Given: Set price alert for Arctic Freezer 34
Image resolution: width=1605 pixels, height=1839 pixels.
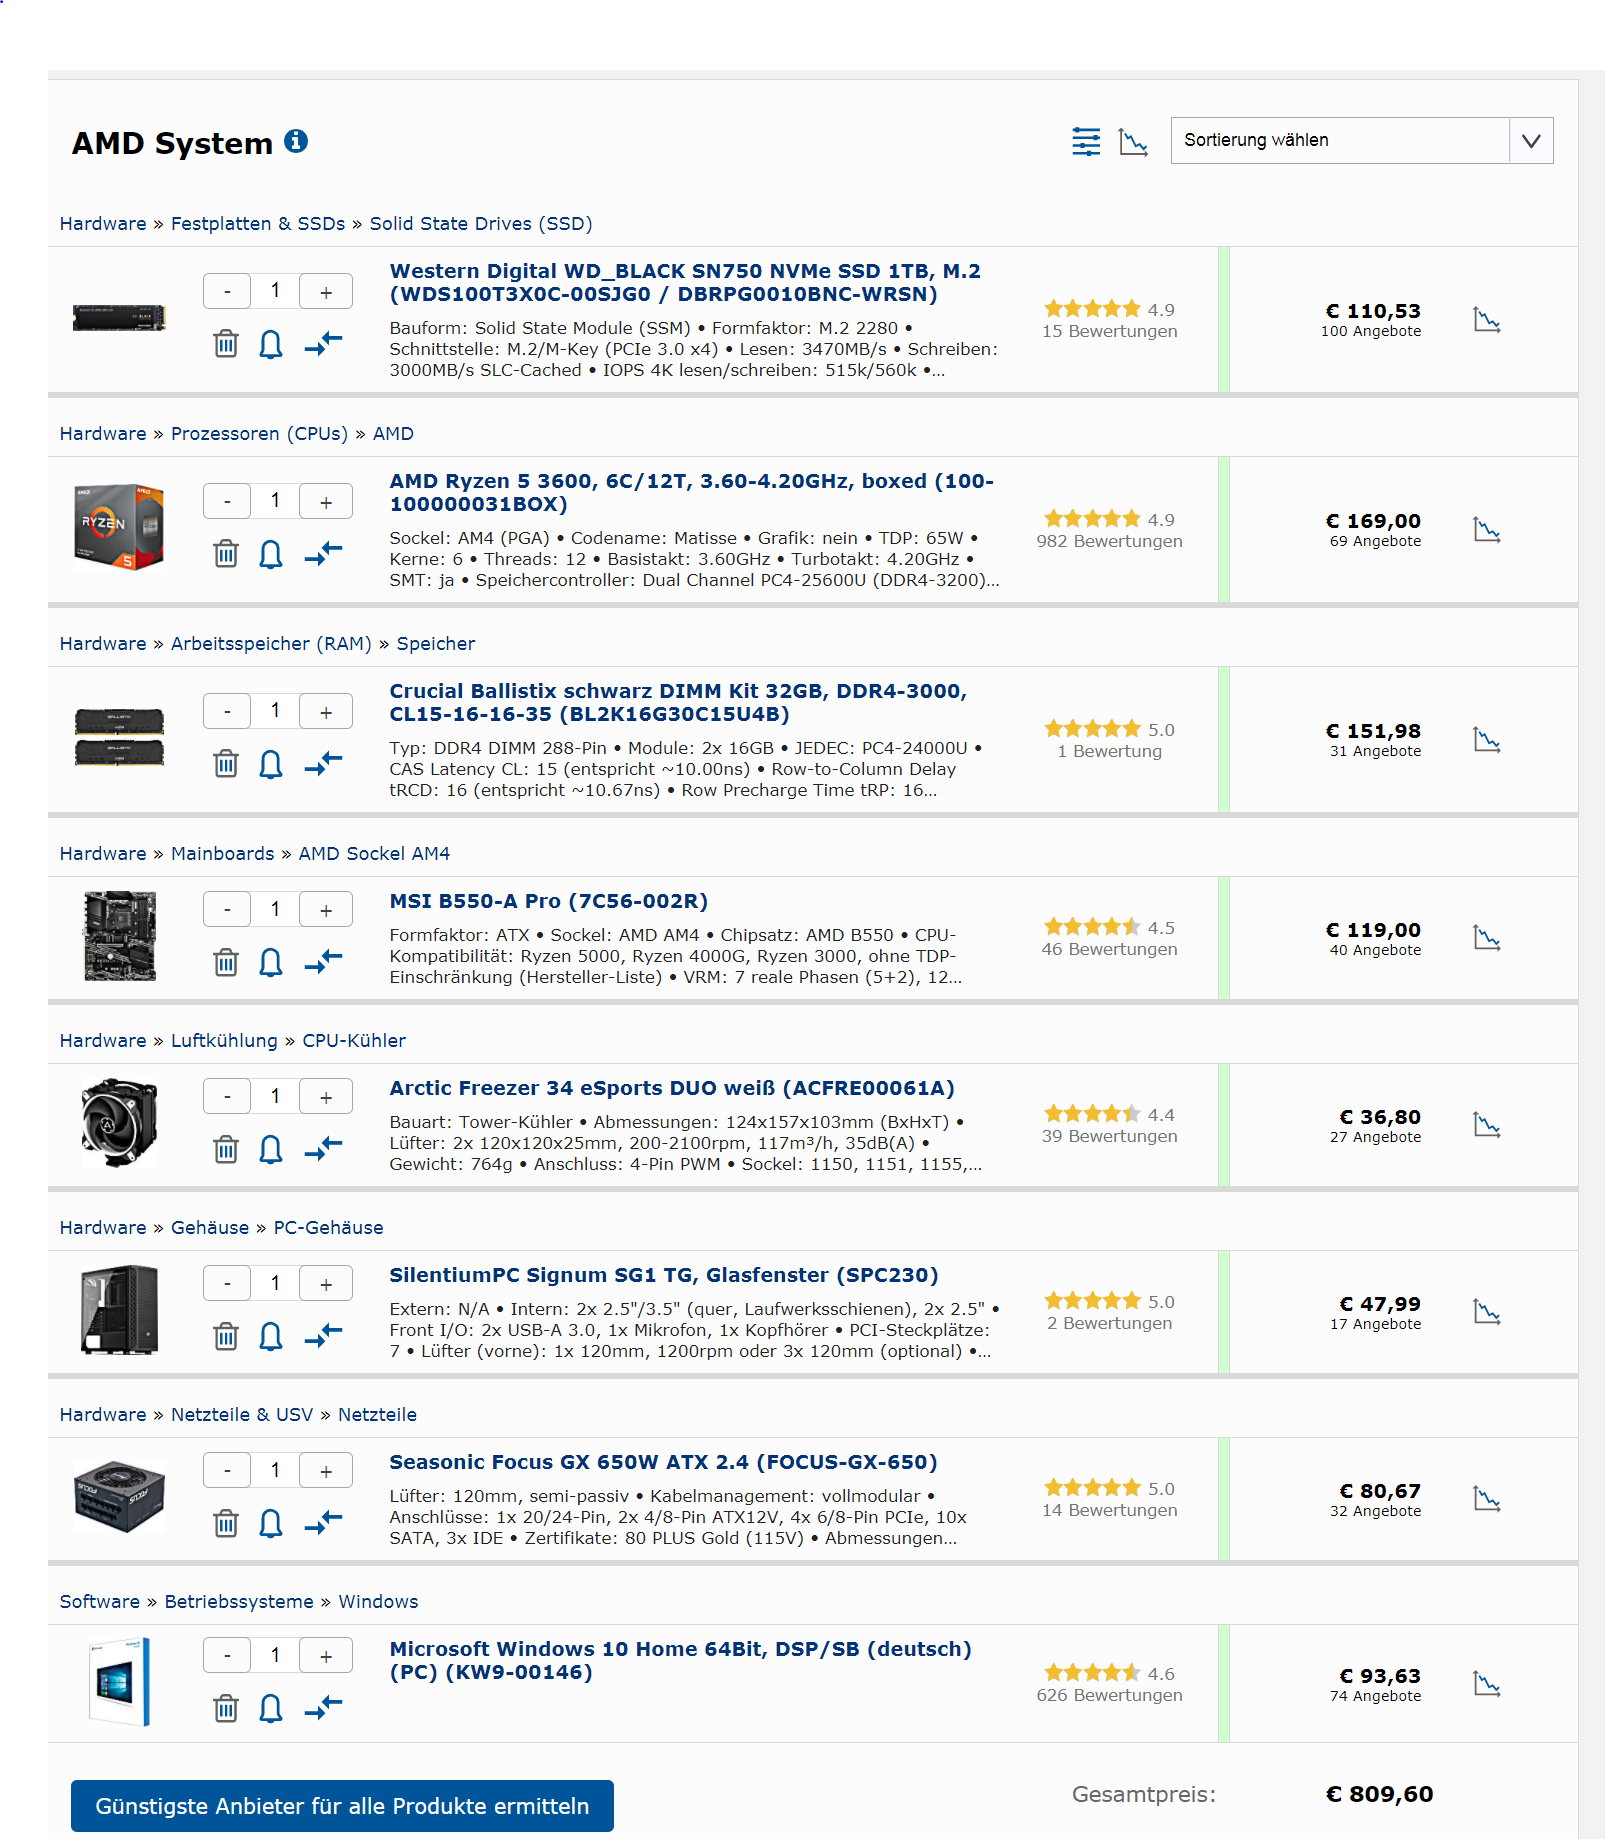Looking at the screenshot, I should 271,1149.
